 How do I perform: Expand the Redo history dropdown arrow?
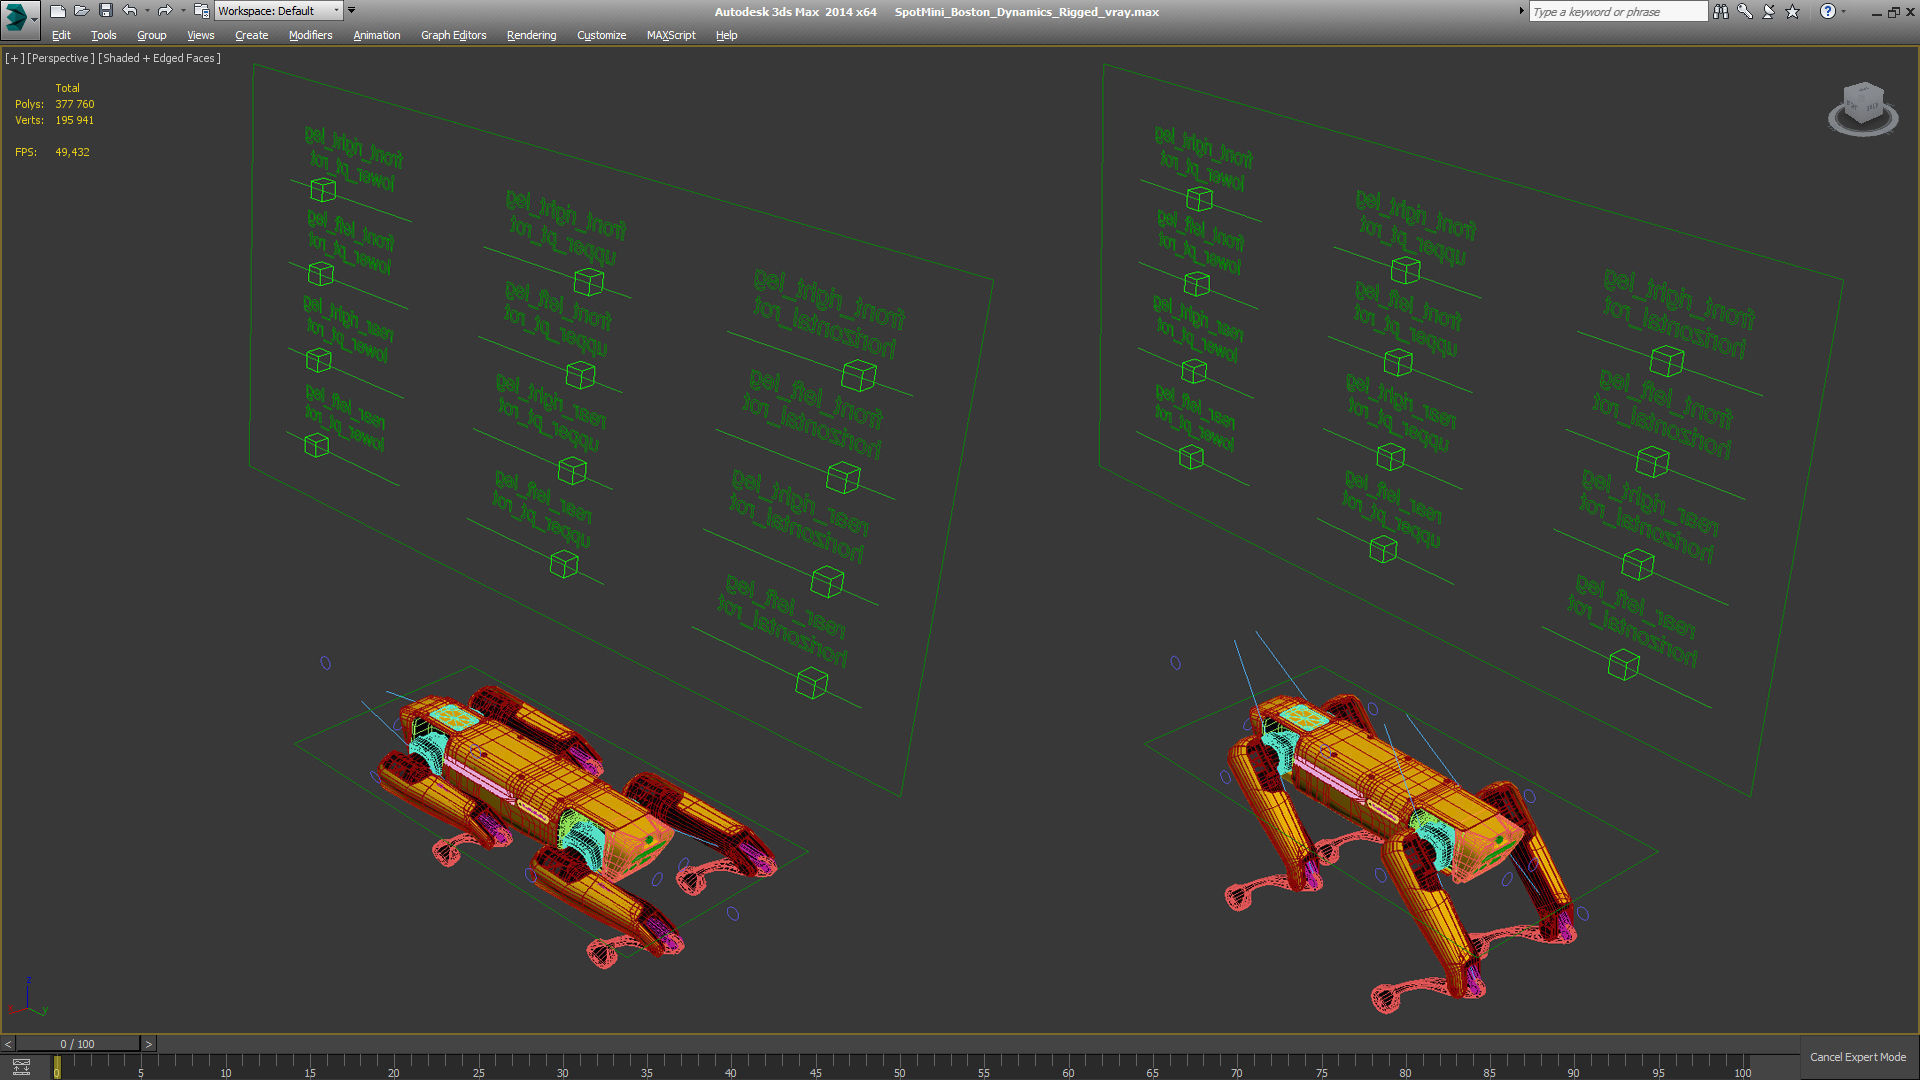tap(183, 11)
